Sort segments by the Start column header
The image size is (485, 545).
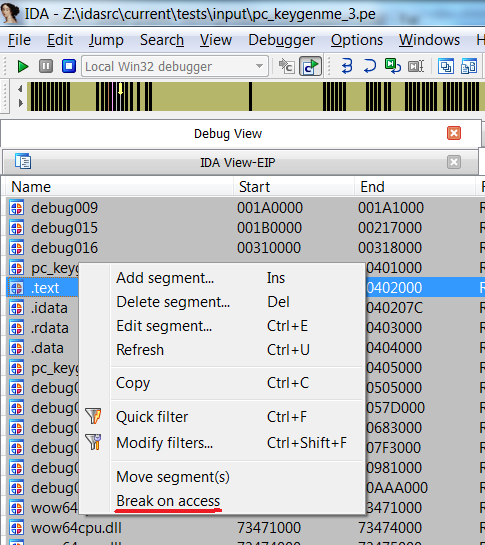(x=254, y=187)
